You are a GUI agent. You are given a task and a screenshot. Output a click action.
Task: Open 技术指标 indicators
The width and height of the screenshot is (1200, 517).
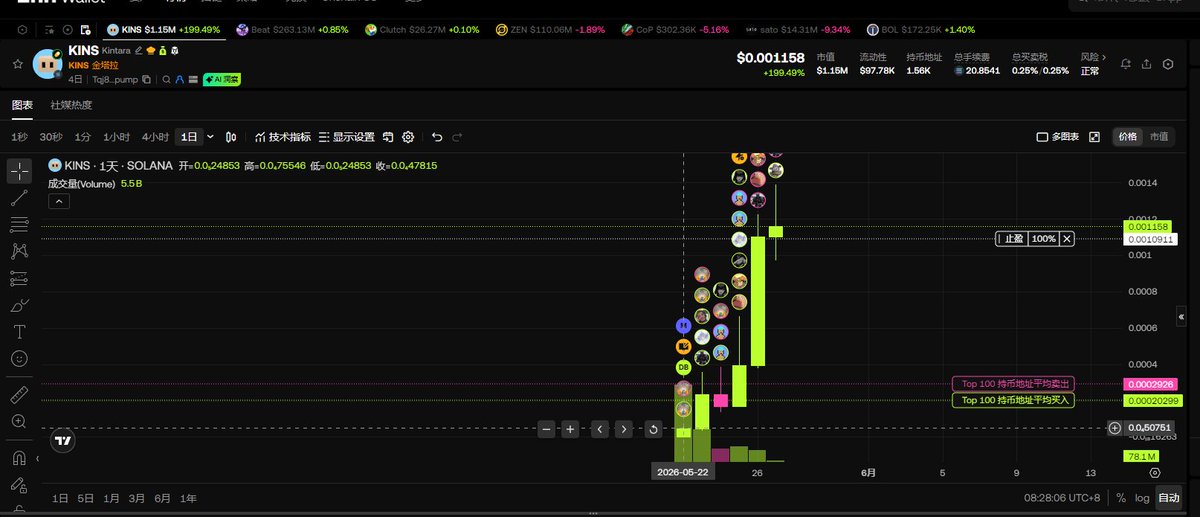pyautogui.click(x=283, y=137)
